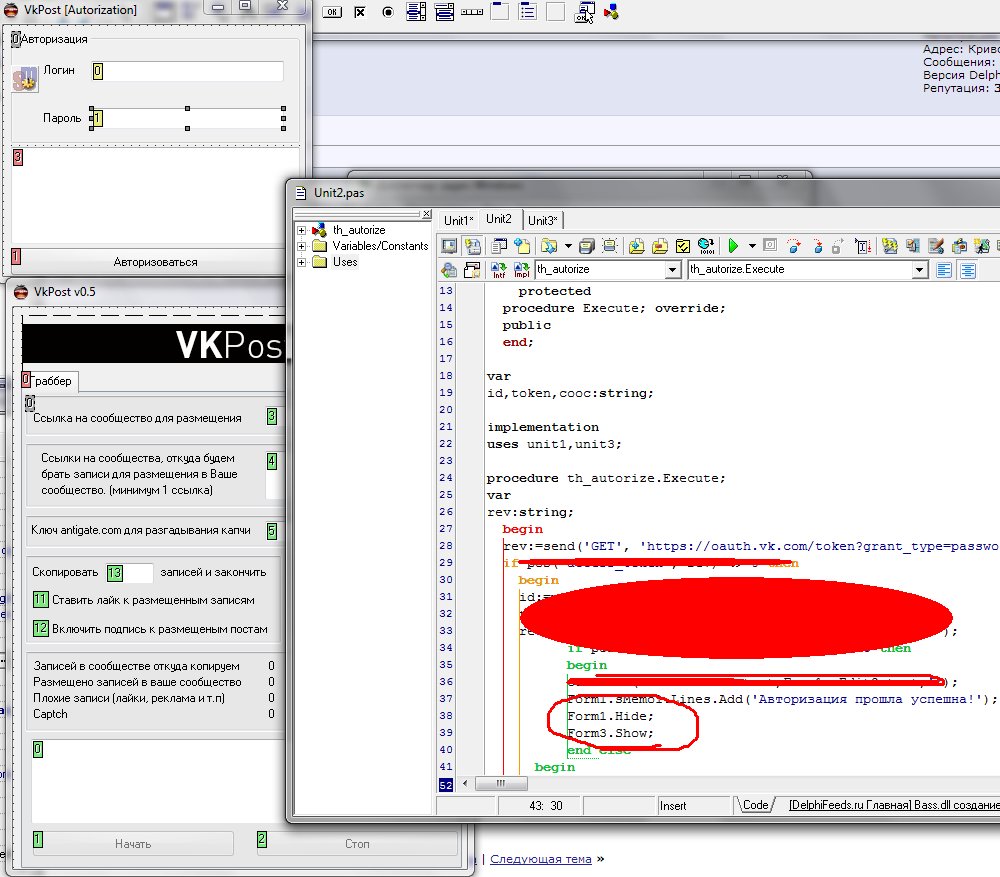Click the center-align lines icon
The width and height of the screenshot is (1000, 877).
coord(968,270)
